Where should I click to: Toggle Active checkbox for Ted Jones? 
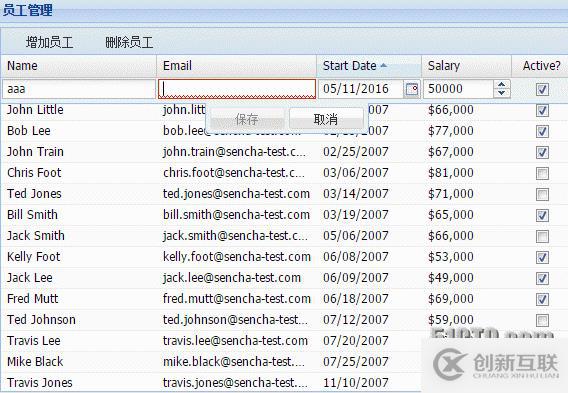coord(542,195)
